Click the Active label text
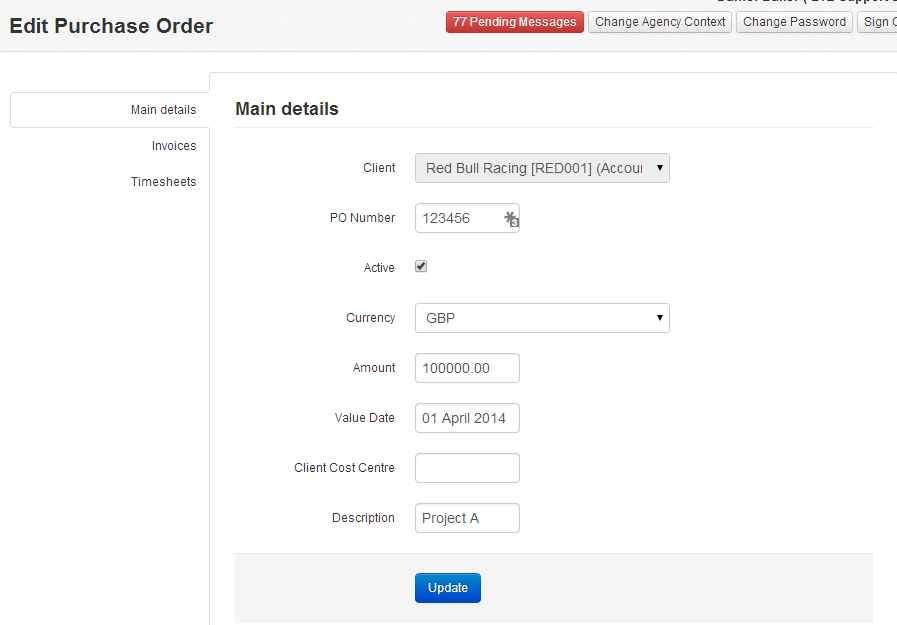 coord(379,268)
